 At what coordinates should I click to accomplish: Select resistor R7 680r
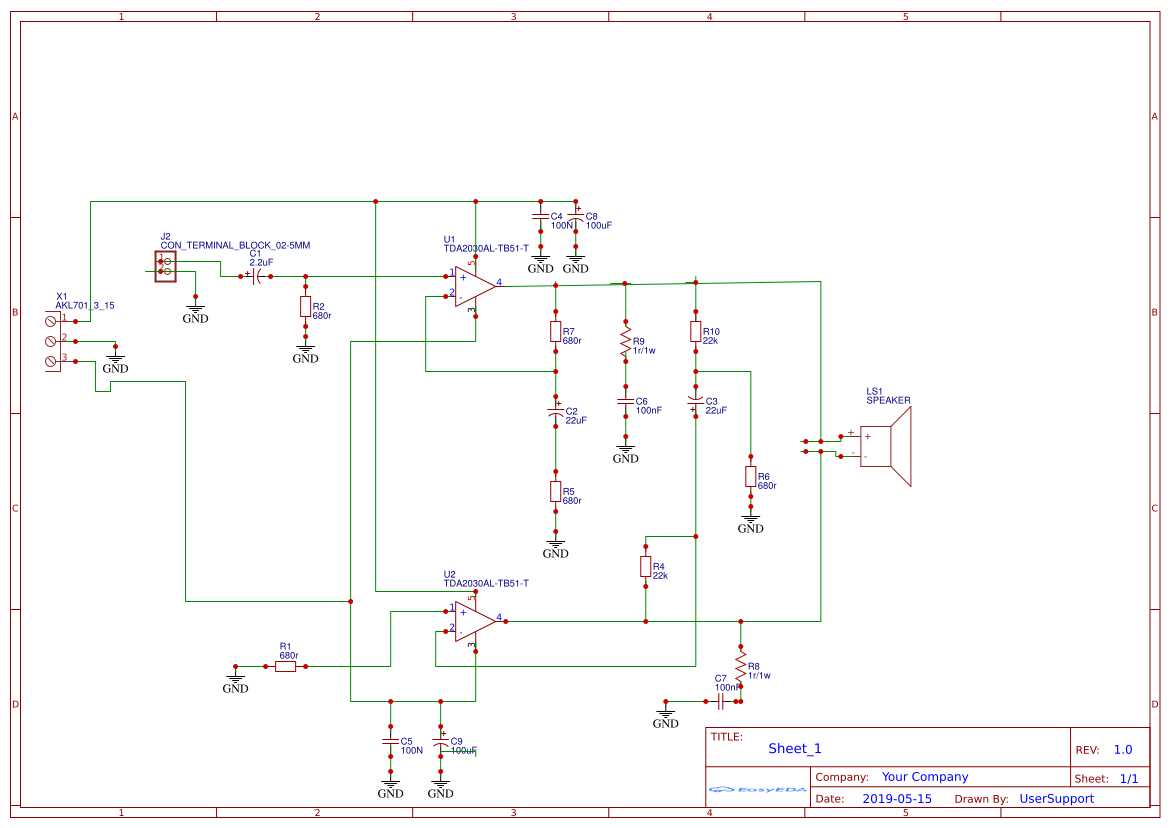tap(555, 331)
